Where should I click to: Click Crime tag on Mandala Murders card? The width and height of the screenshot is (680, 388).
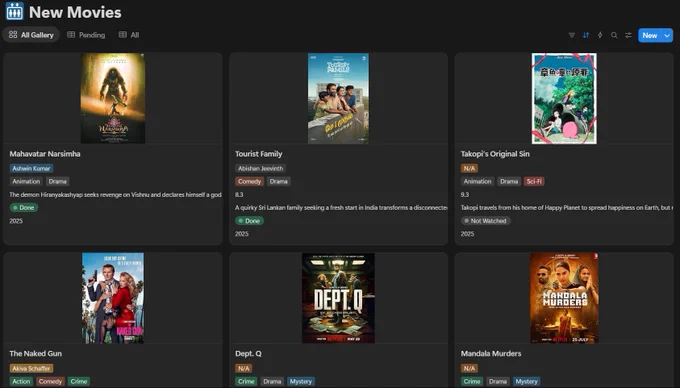click(x=472, y=381)
